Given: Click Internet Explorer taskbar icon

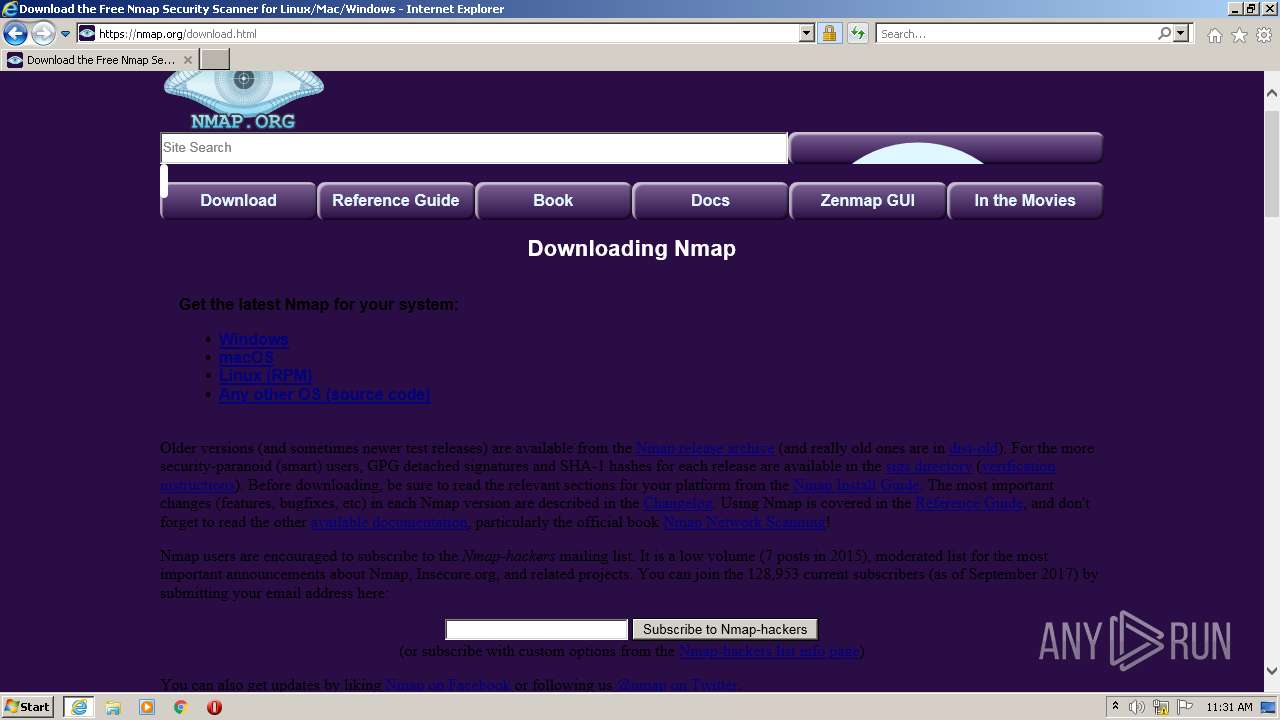Looking at the screenshot, I should pyautogui.click(x=78, y=707).
